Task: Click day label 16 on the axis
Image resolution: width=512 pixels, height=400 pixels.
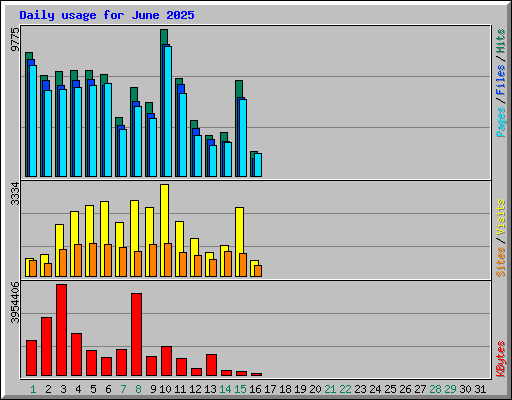Action: pyautogui.click(x=255, y=389)
